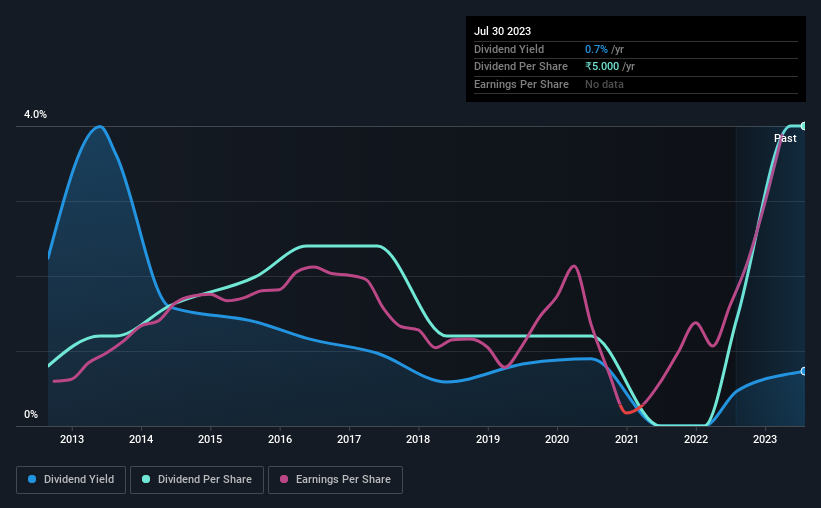Click the 0% y-axis label

tap(31, 414)
